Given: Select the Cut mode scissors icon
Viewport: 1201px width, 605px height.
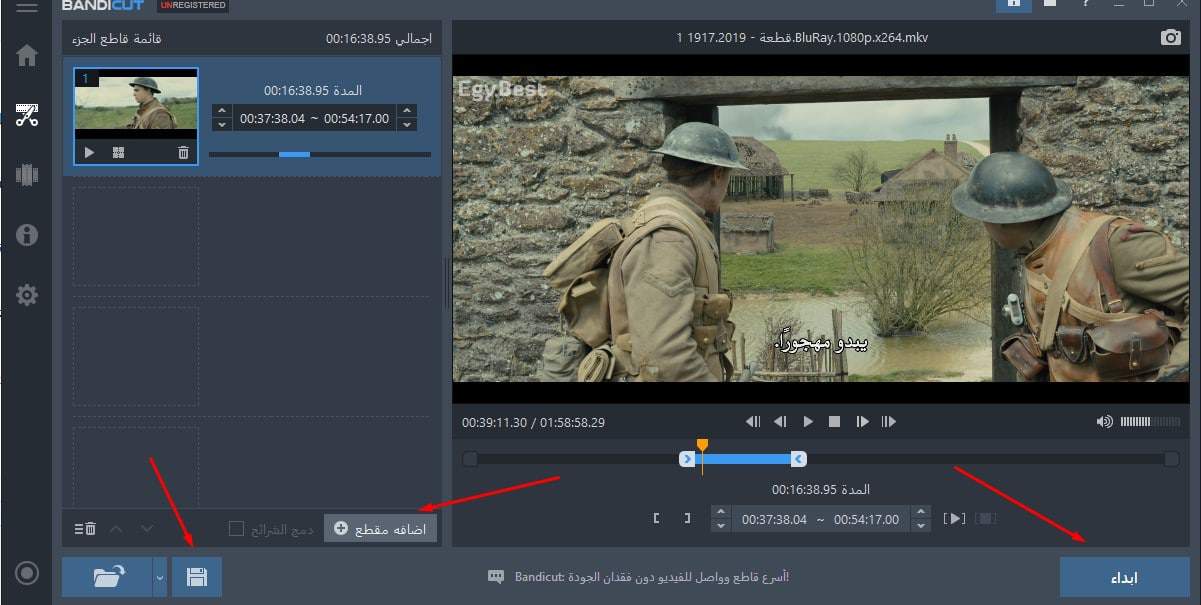Looking at the screenshot, I should click(x=27, y=115).
